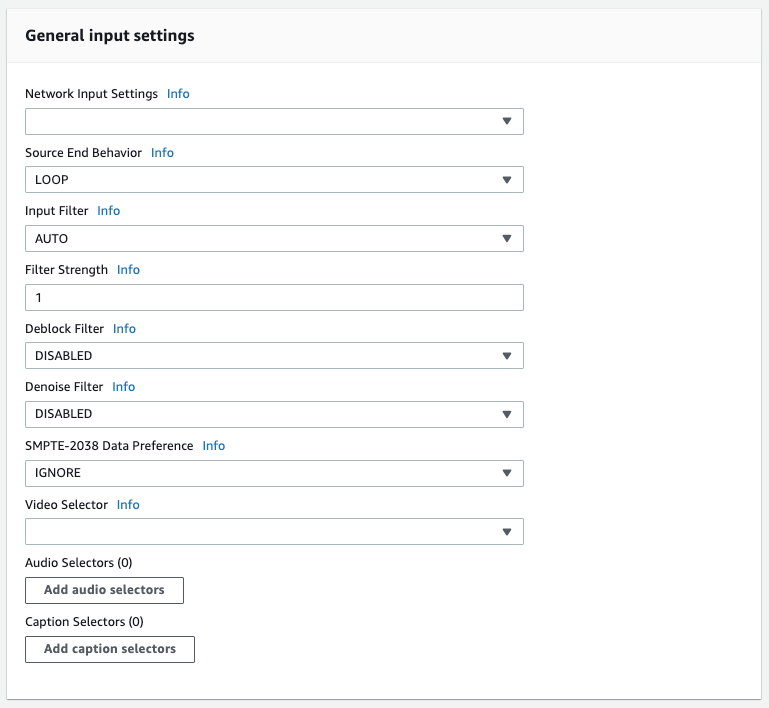Click the General input settings heading
Screen dimensions: 769x708
click(x=110, y=36)
